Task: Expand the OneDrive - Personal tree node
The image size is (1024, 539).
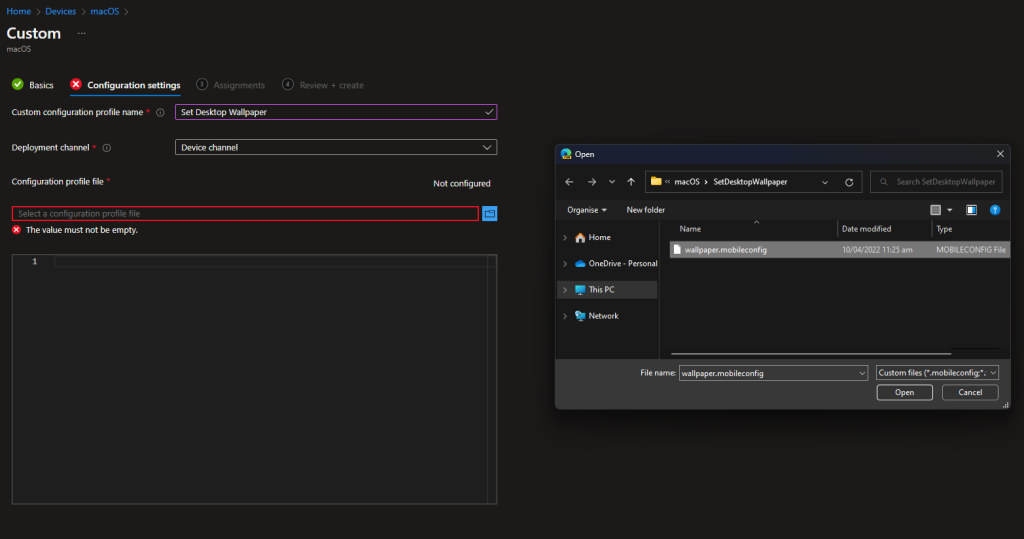Action: click(565, 264)
